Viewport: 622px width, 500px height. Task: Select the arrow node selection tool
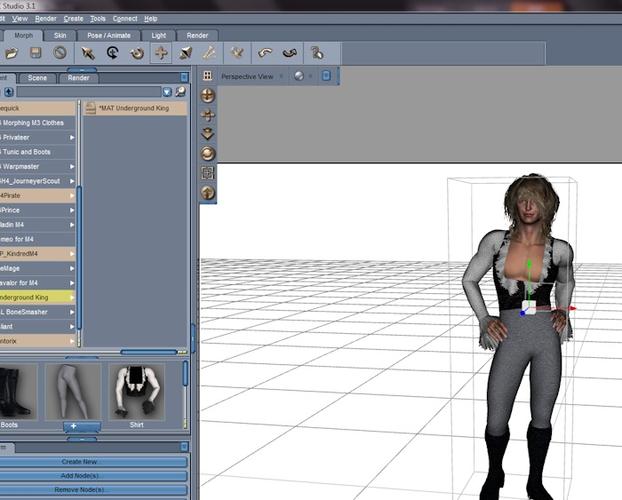(x=88, y=53)
